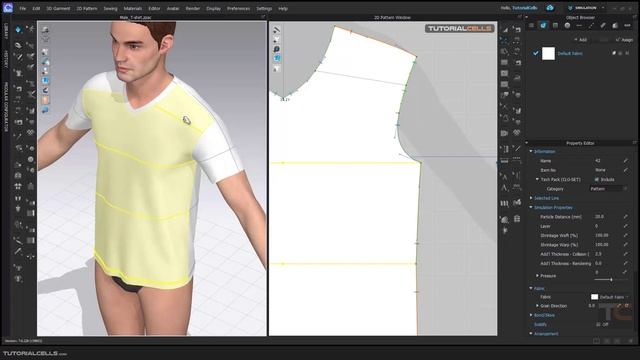The height and width of the screenshot is (360, 640).
Task: Open the Topstitch diagonal icon in Object Browser
Action: 591,25
